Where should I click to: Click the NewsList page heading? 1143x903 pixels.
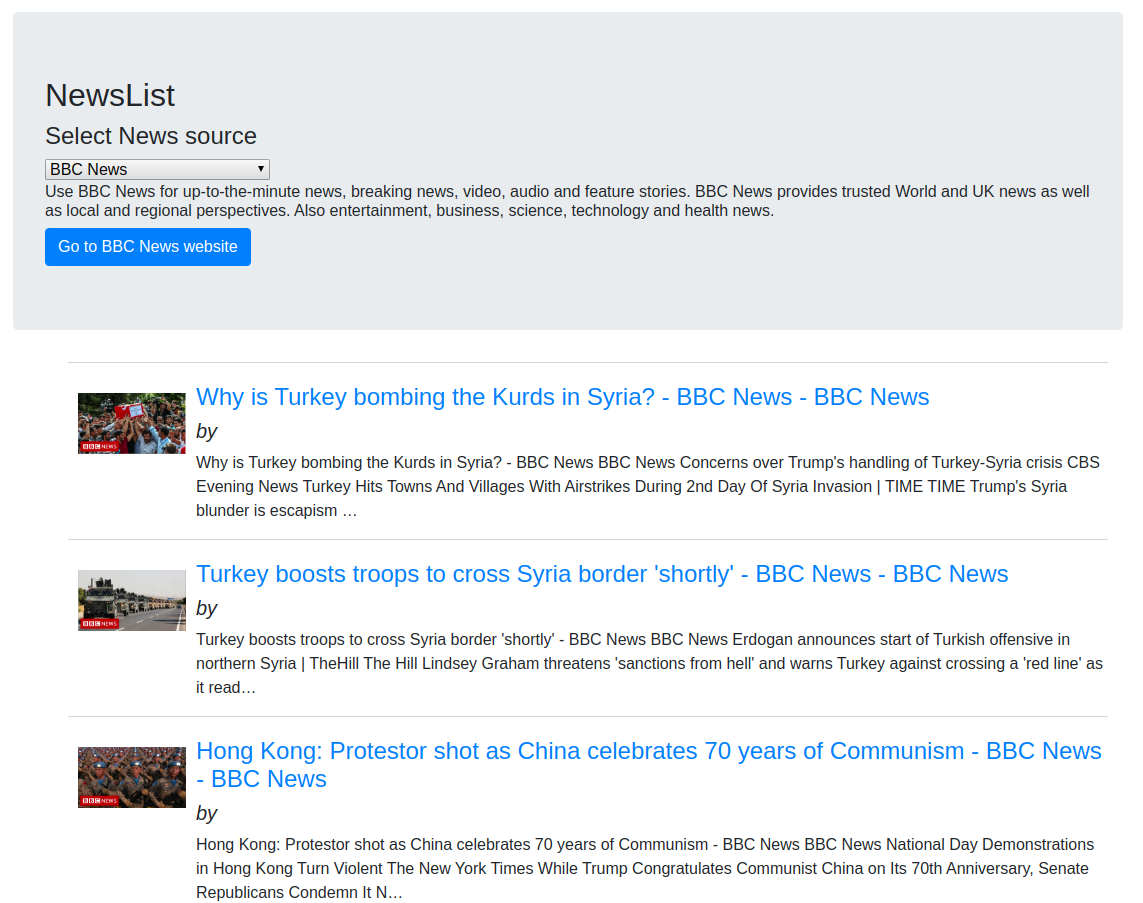(110, 95)
